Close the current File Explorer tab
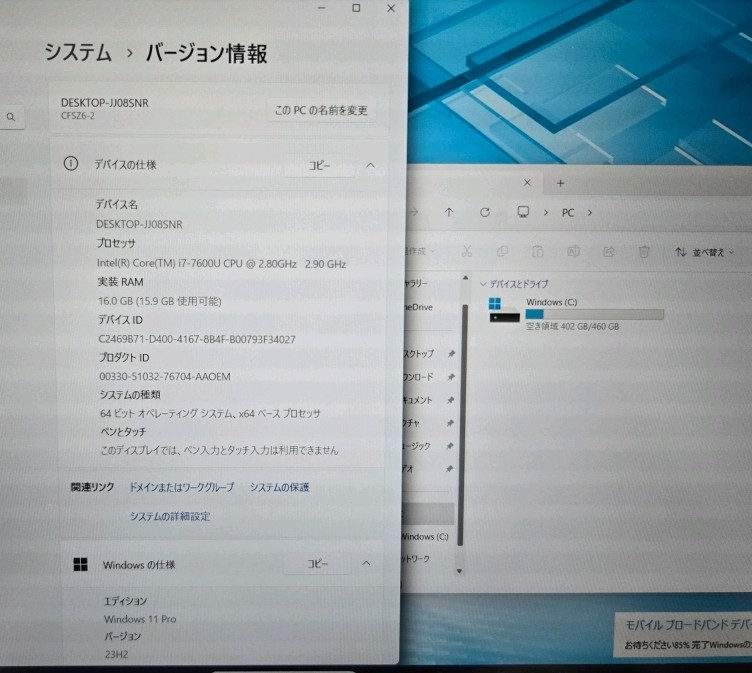This screenshot has height=673, width=752. (527, 183)
